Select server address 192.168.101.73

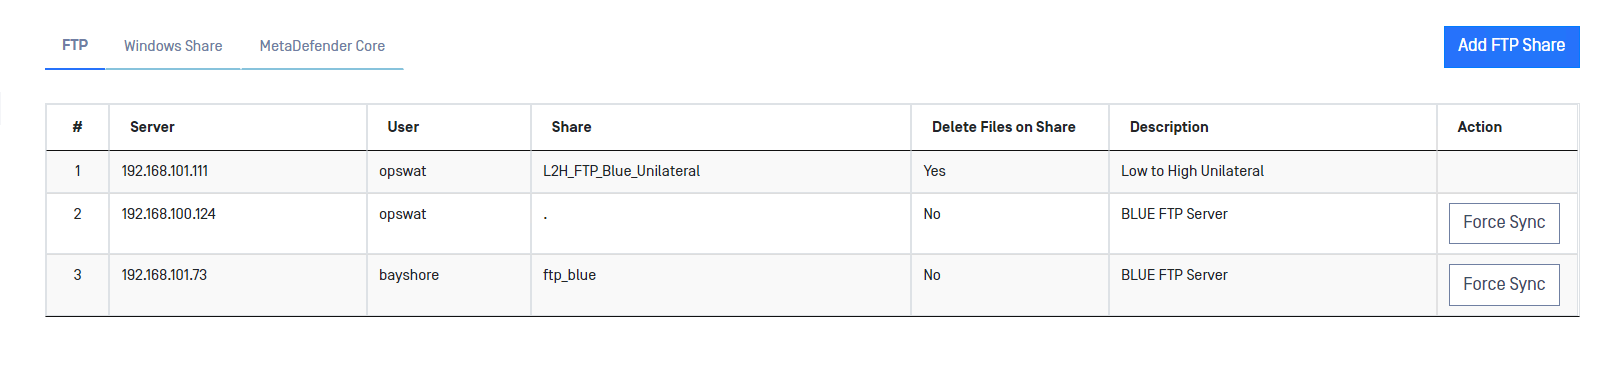tap(164, 275)
